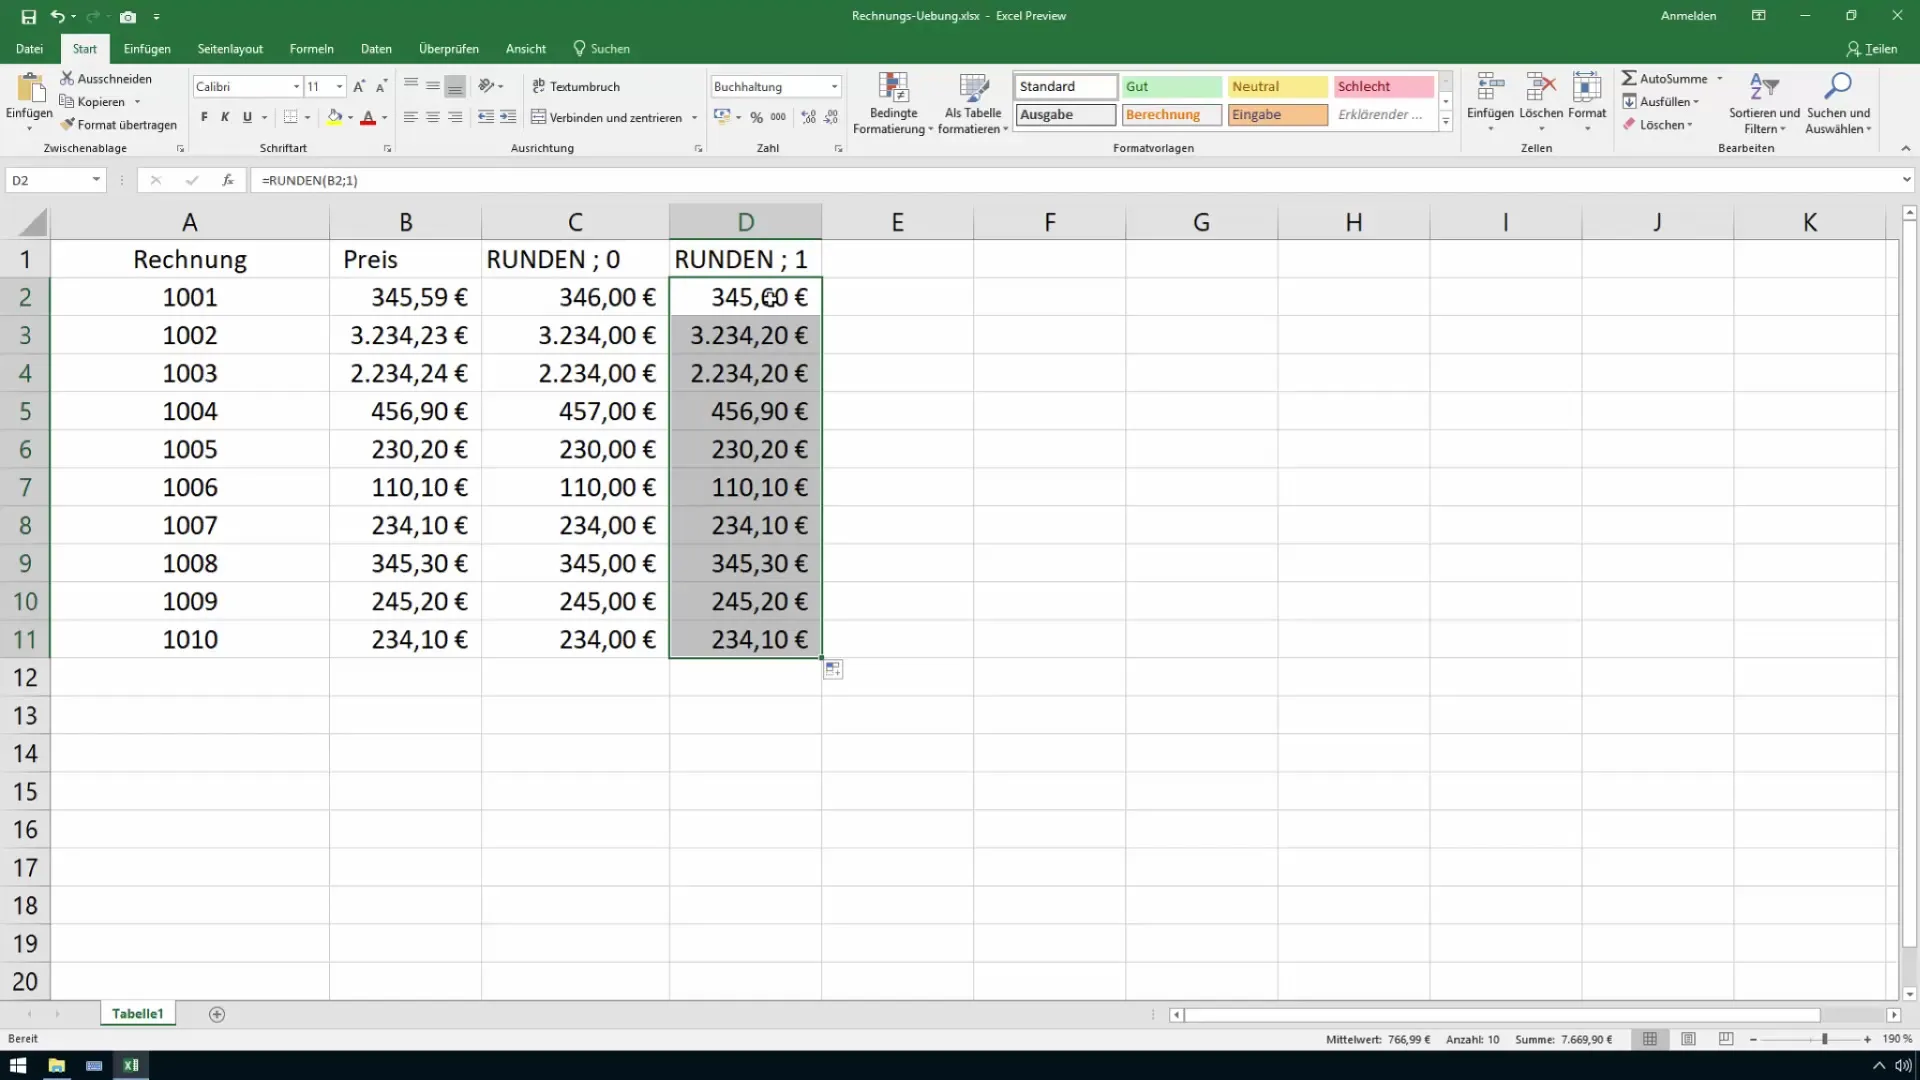Open the Formeln menu

(x=311, y=49)
